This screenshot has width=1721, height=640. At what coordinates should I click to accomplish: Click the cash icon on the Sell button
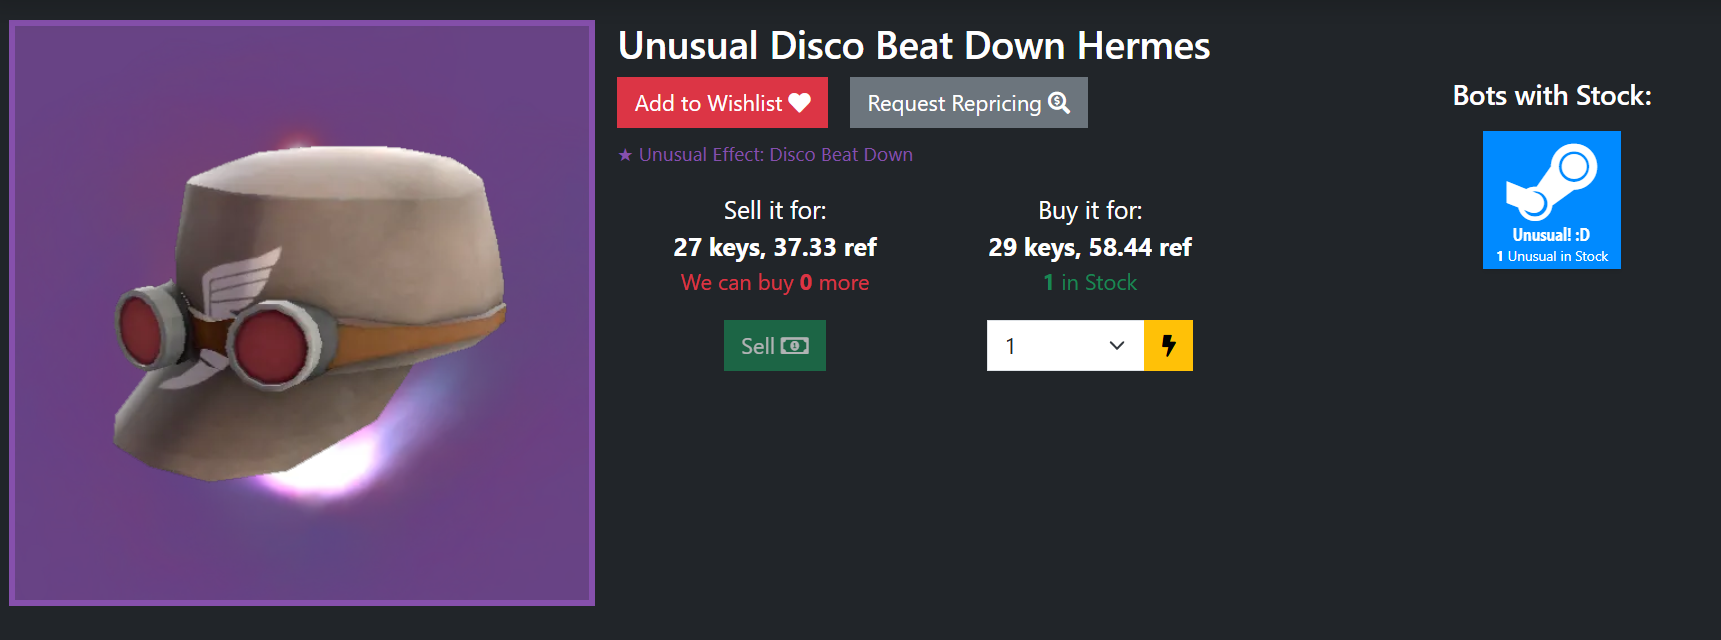click(x=795, y=346)
